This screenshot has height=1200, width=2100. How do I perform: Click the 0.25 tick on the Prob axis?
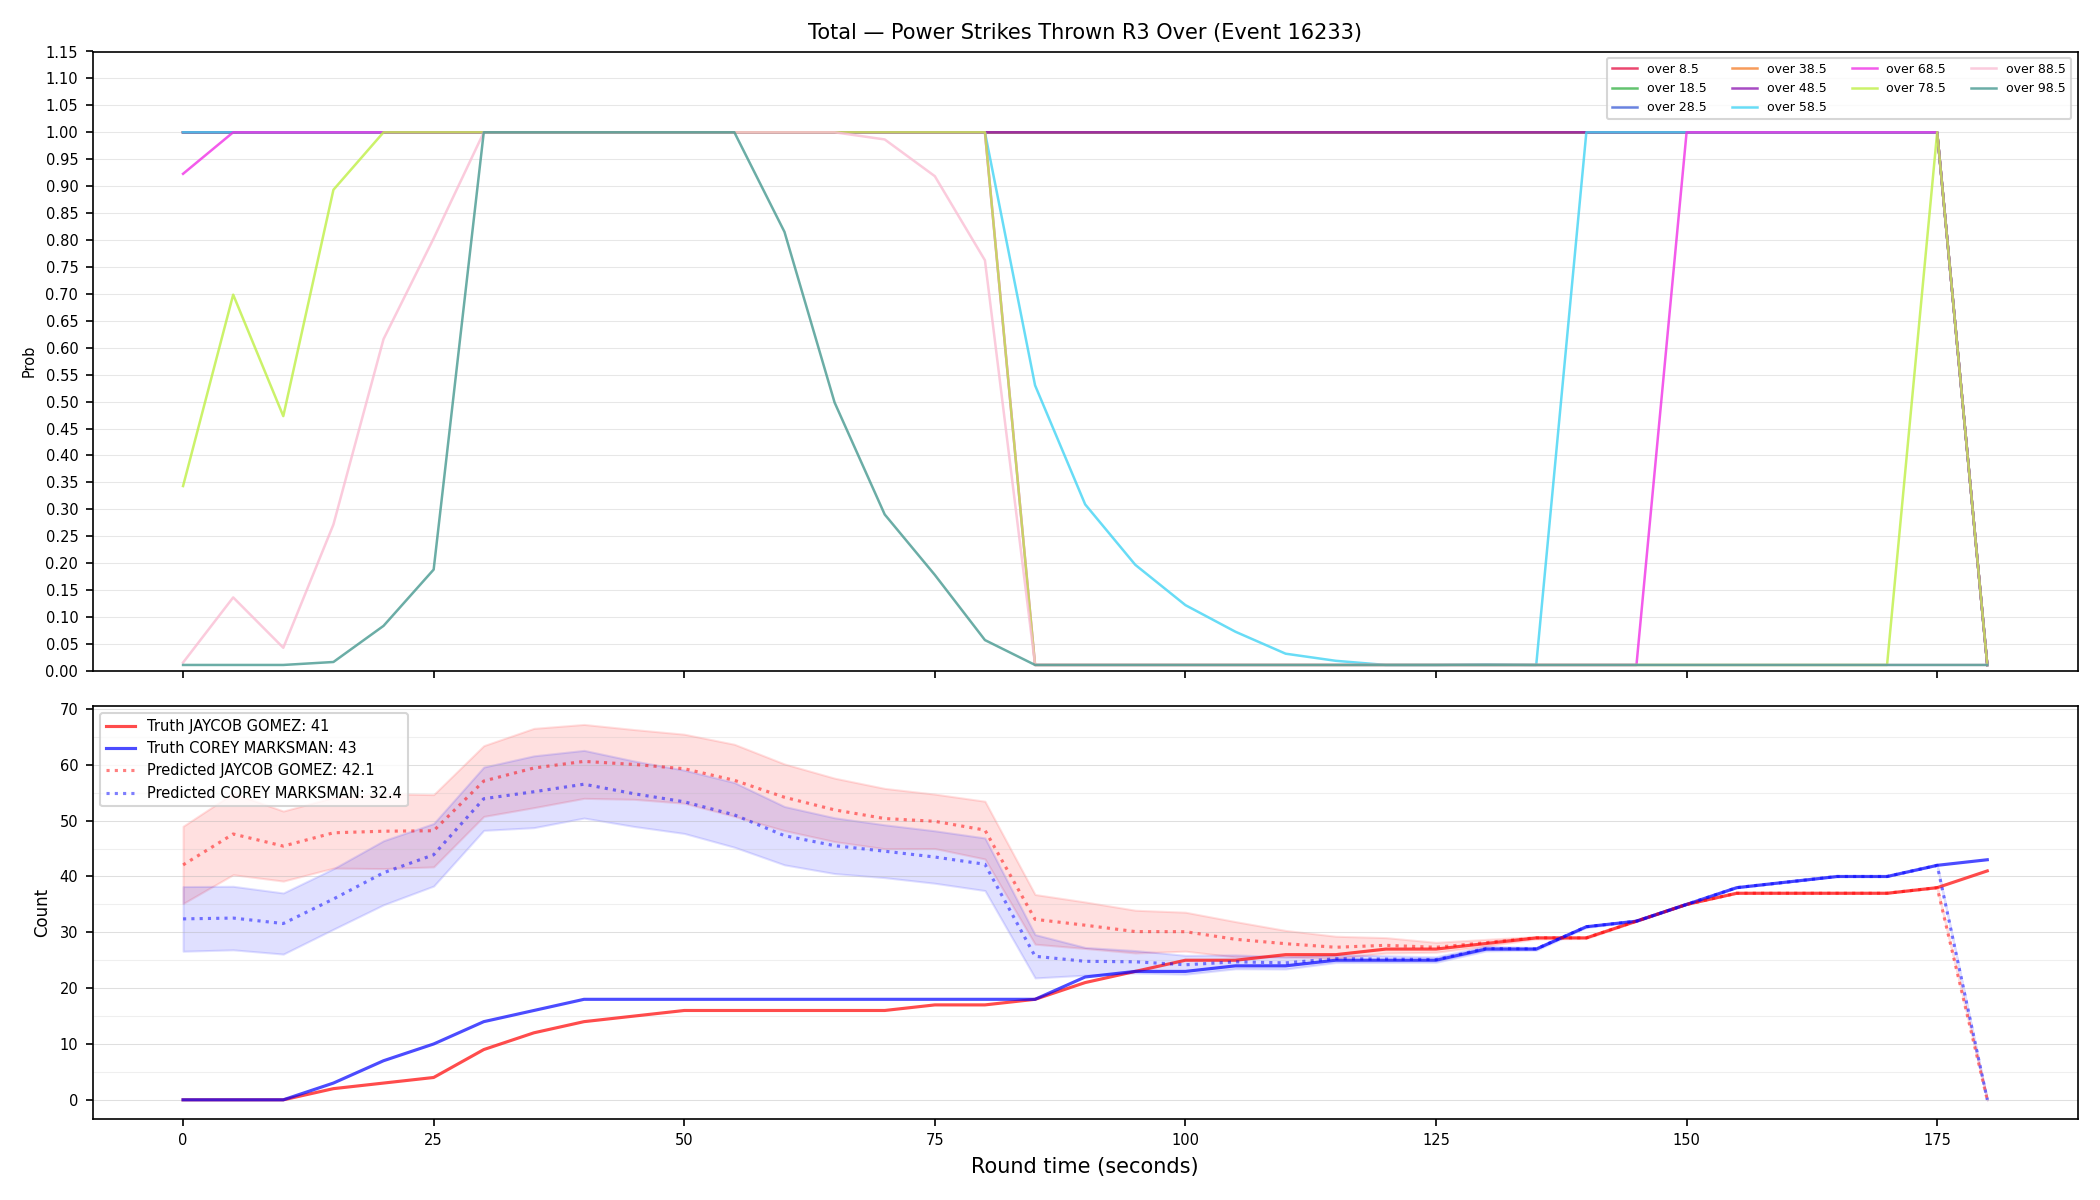[x=62, y=537]
